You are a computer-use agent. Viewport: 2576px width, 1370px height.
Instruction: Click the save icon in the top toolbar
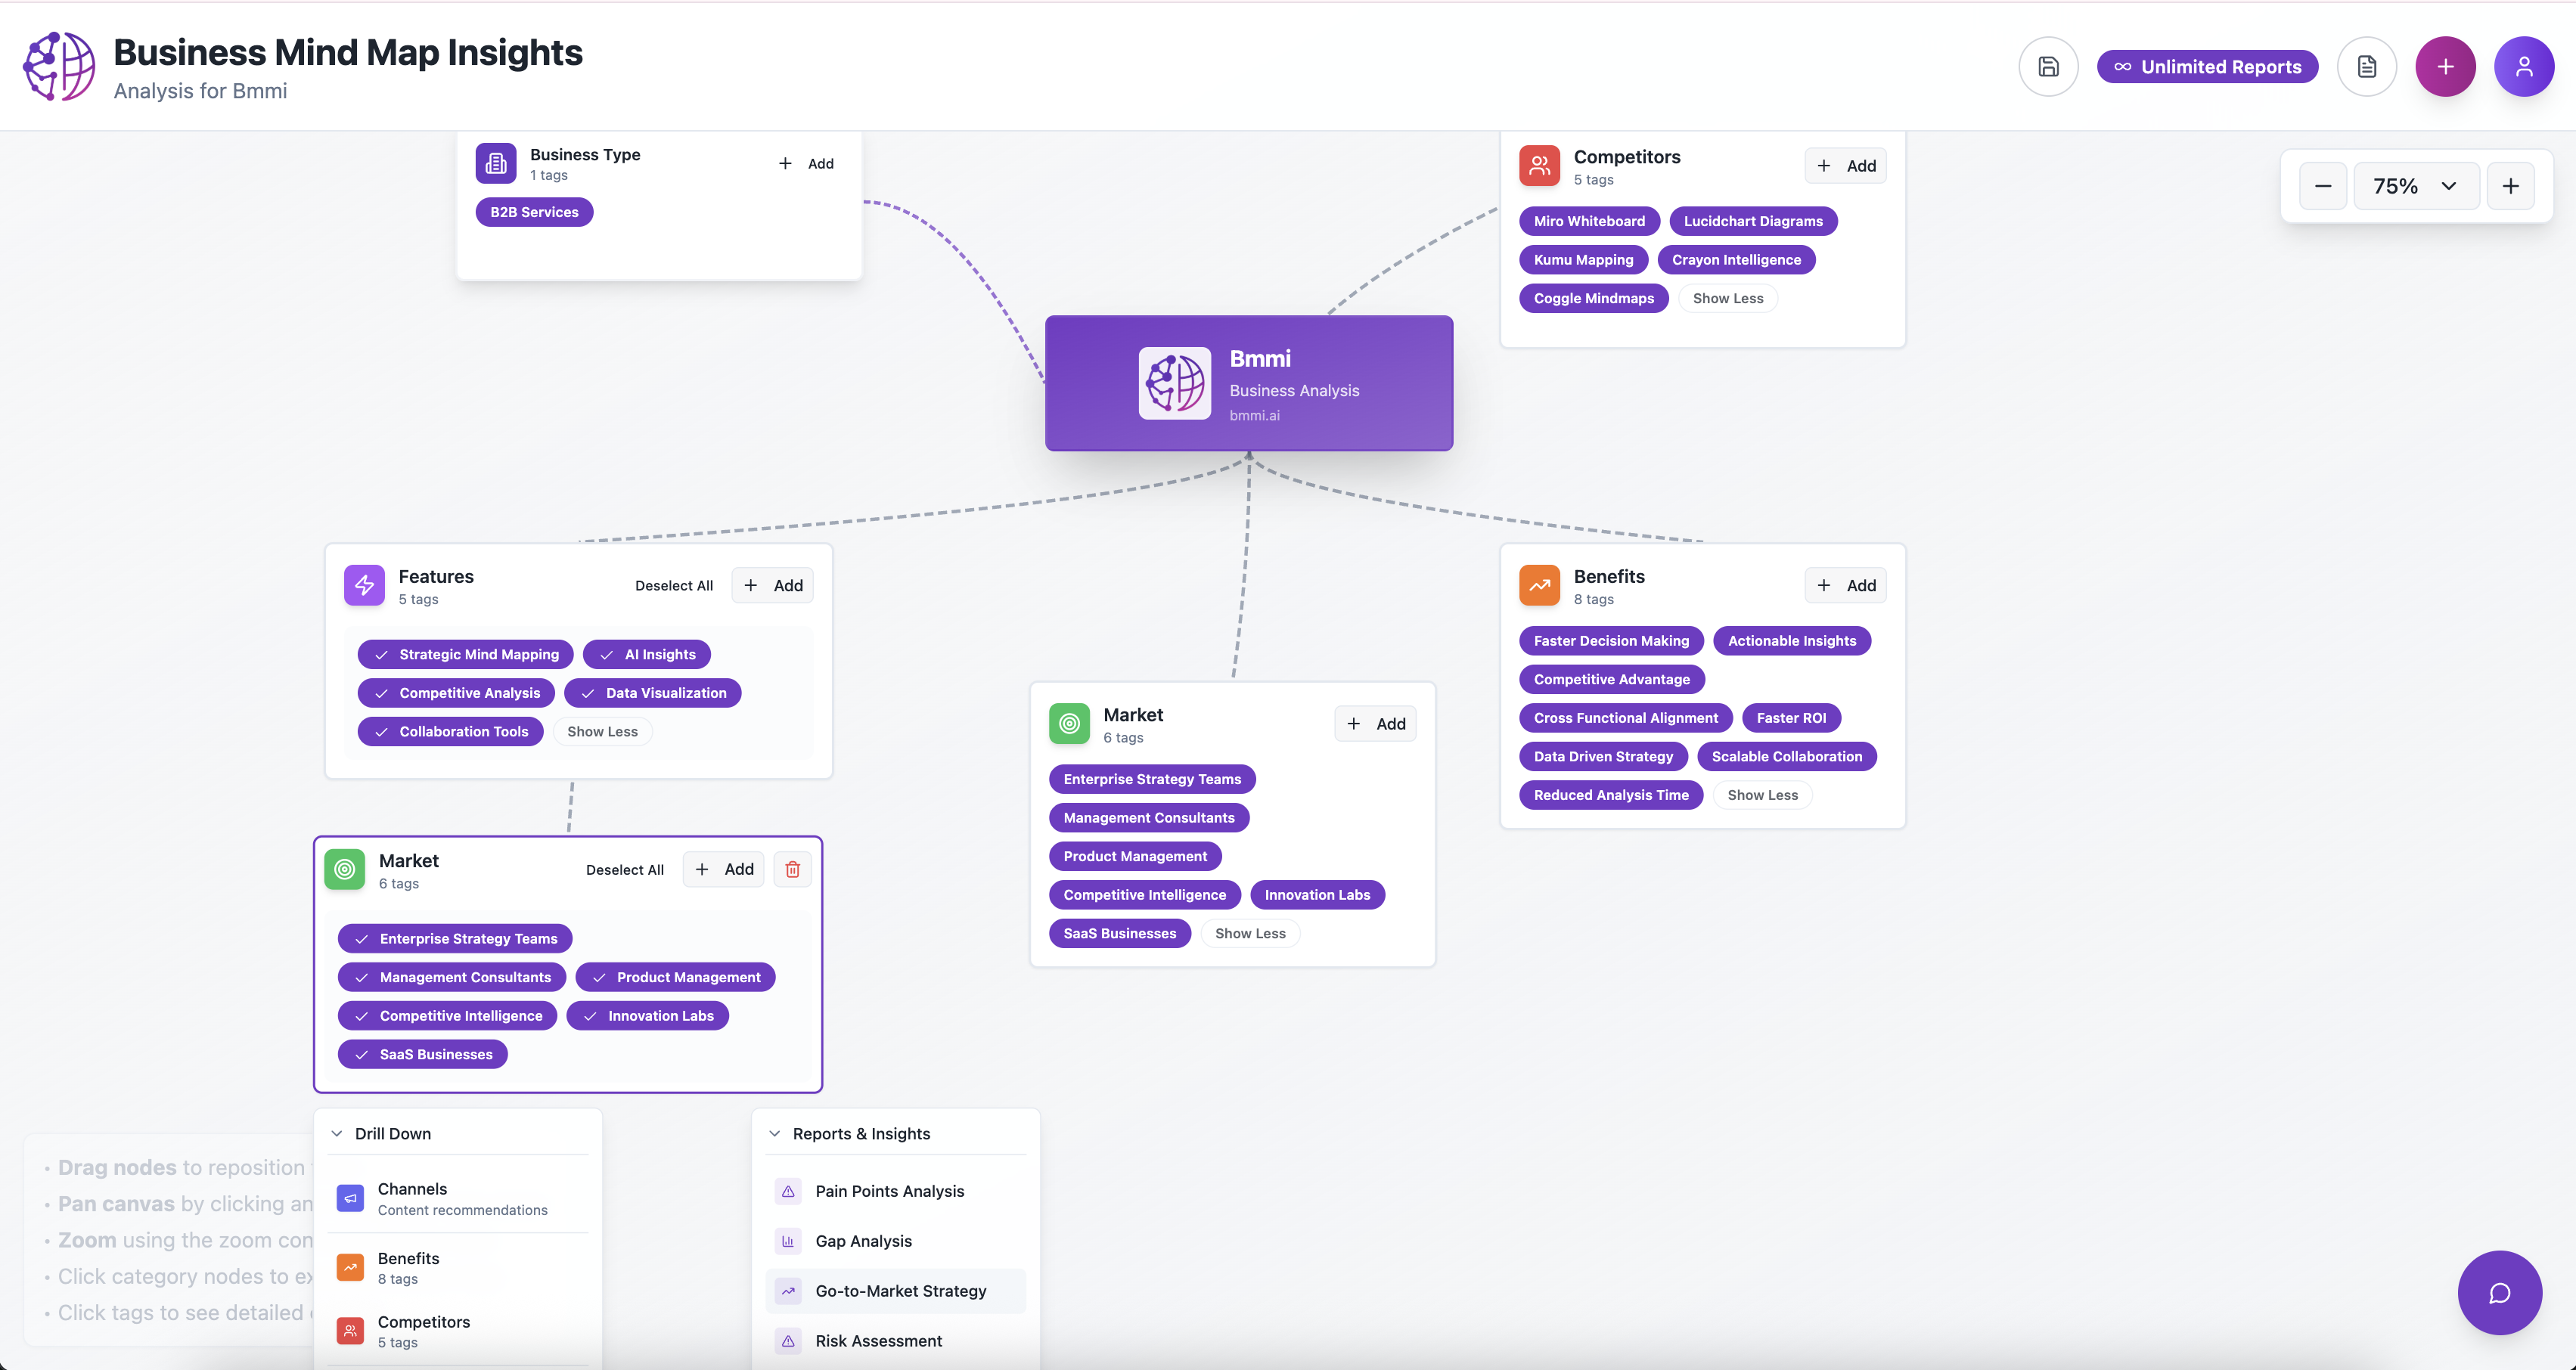click(2048, 66)
